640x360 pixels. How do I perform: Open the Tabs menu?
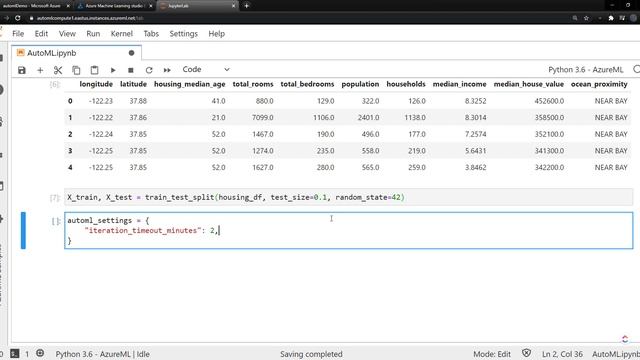[x=151, y=34]
